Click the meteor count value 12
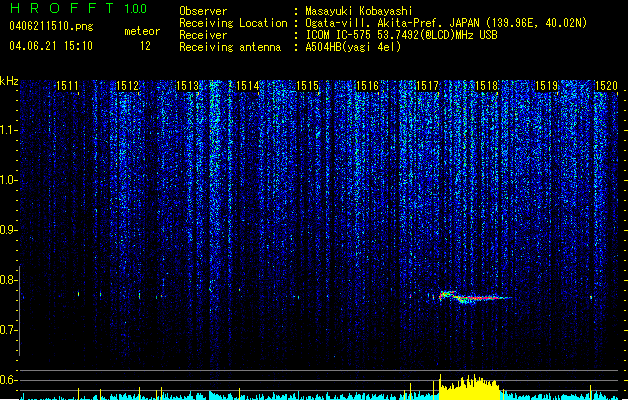This screenshot has width=629, height=400. (145, 46)
